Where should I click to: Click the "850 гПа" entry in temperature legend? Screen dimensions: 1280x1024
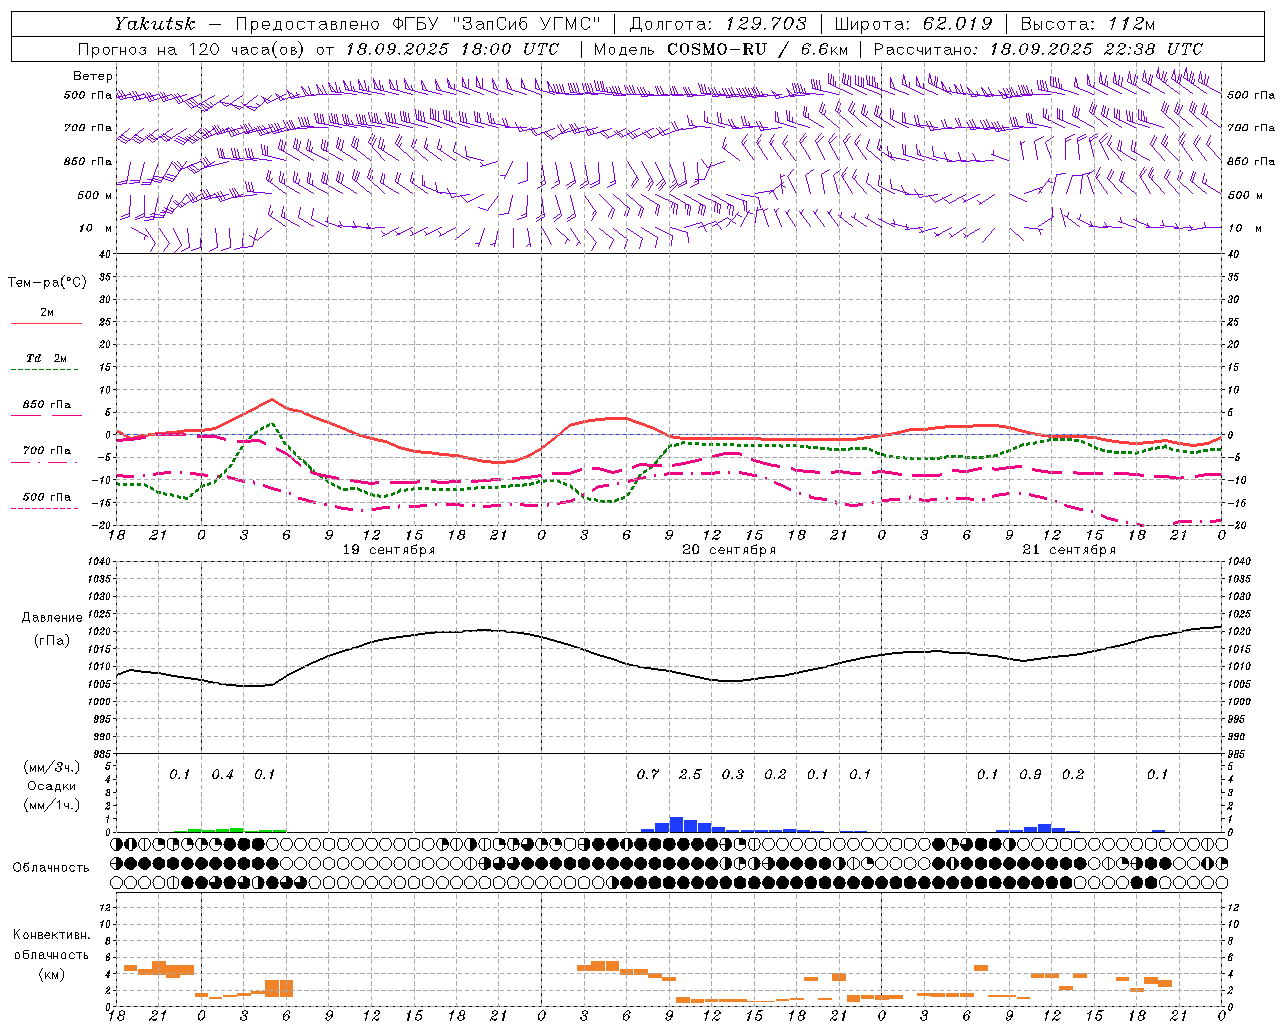pos(47,405)
